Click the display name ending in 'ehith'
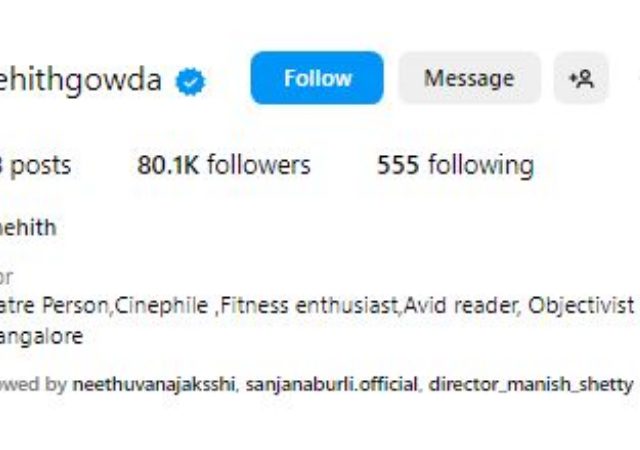Screen dimensions: 640x450 (28, 227)
